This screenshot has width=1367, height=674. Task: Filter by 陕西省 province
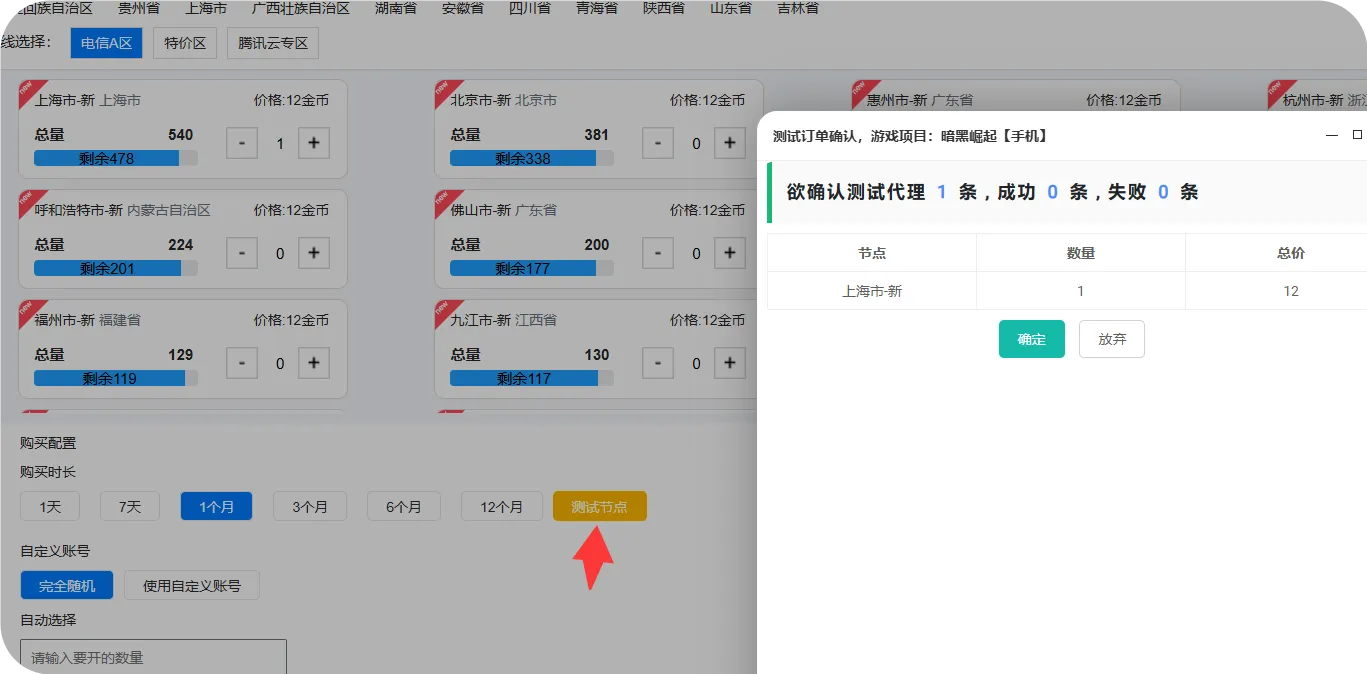[664, 8]
